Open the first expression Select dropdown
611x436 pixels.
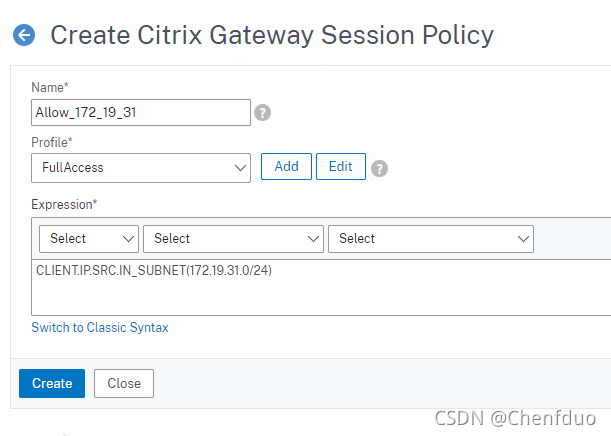[88, 239]
